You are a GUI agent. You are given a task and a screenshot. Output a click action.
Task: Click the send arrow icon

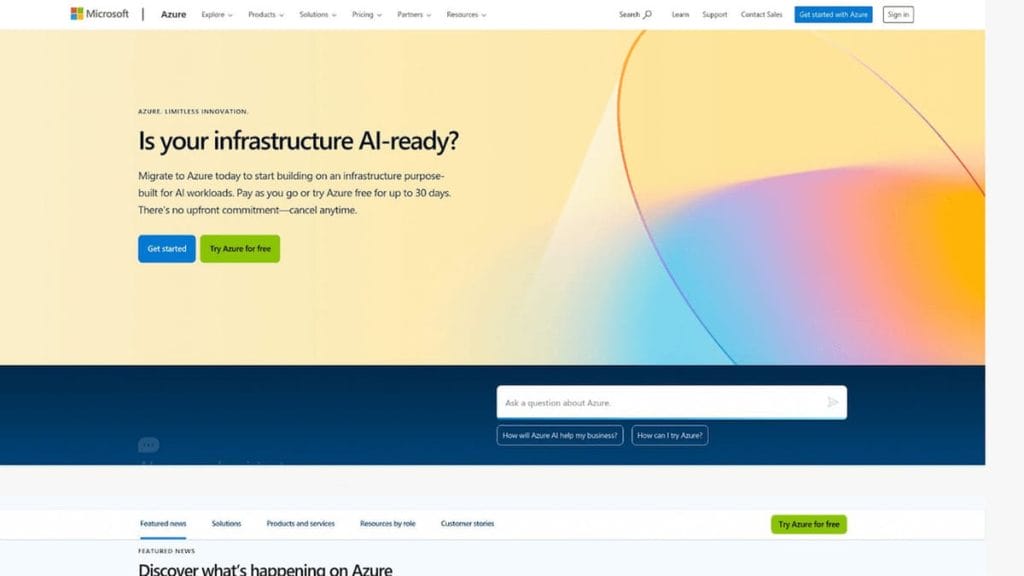(833, 402)
